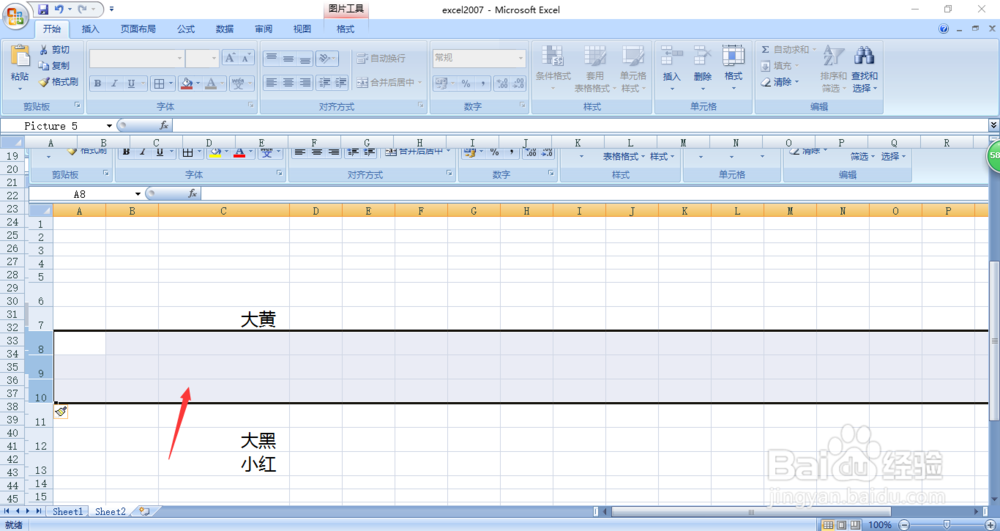This screenshot has height=531, width=1000.
Task: Expand the 合并后居中 merge dropdown arrow
Action: [420, 82]
